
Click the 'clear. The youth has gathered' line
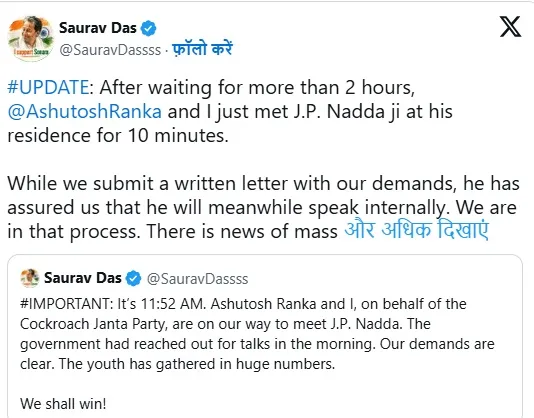(177, 364)
